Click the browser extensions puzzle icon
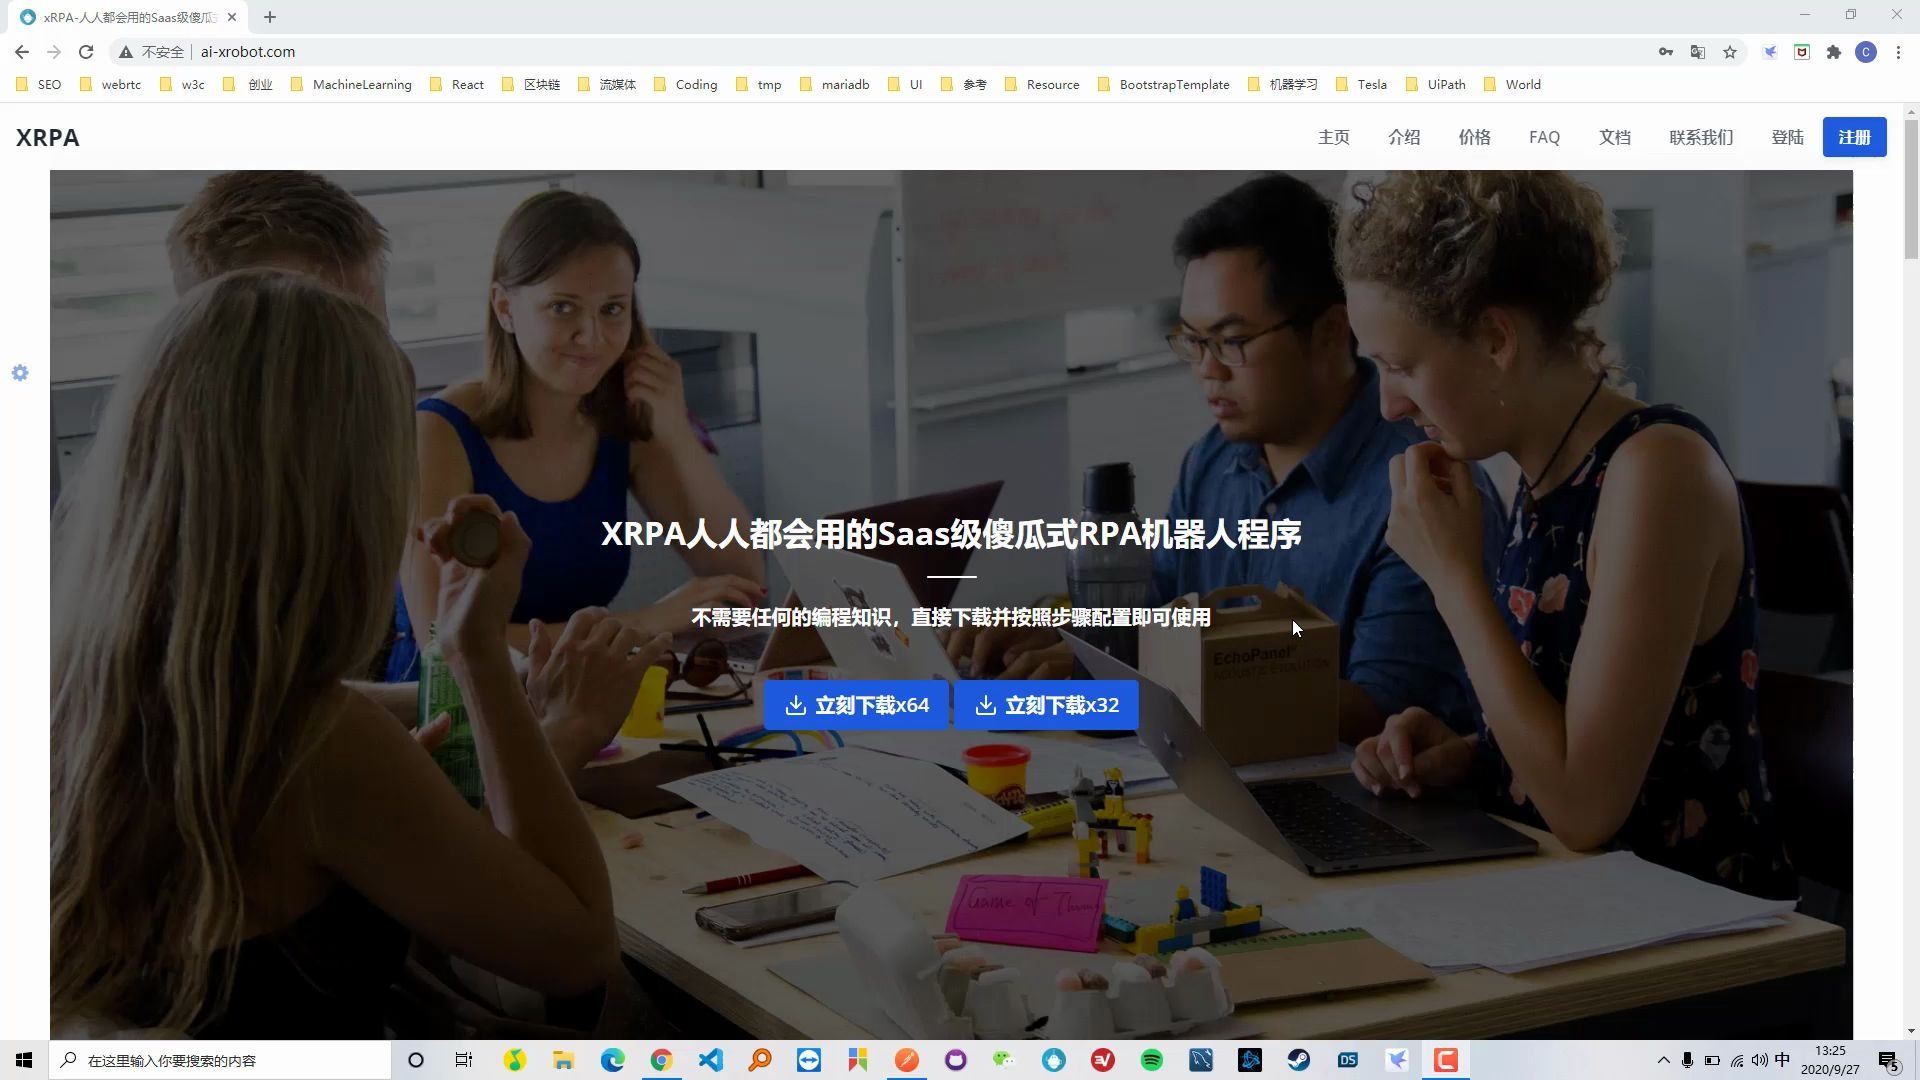 click(x=1833, y=51)
